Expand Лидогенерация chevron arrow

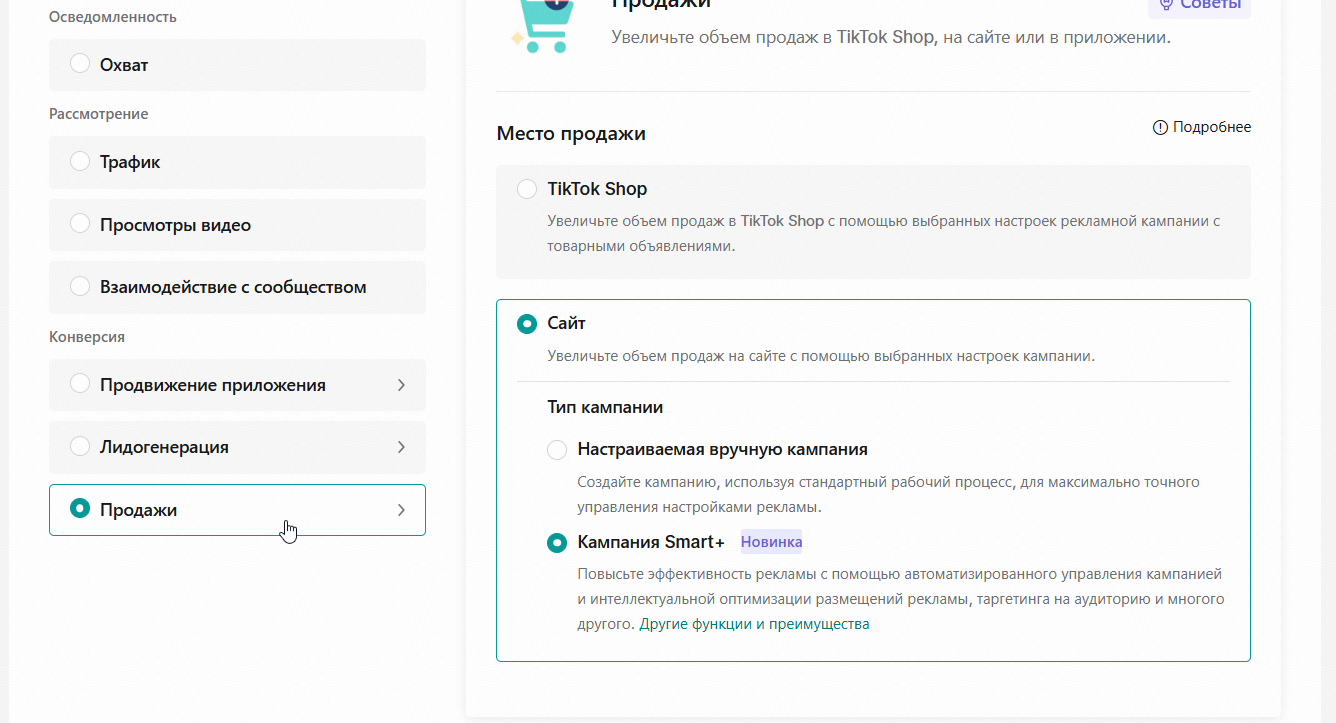tap(401, 447)
